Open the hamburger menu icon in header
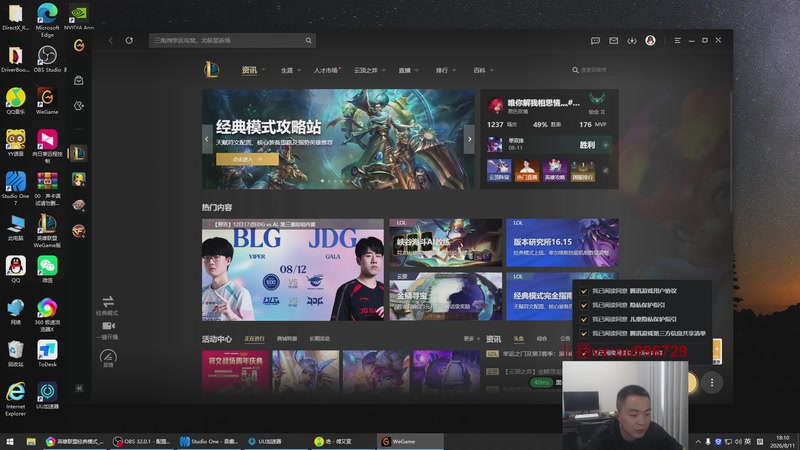This screenshot has width=800, height=450. pos(678,40)
